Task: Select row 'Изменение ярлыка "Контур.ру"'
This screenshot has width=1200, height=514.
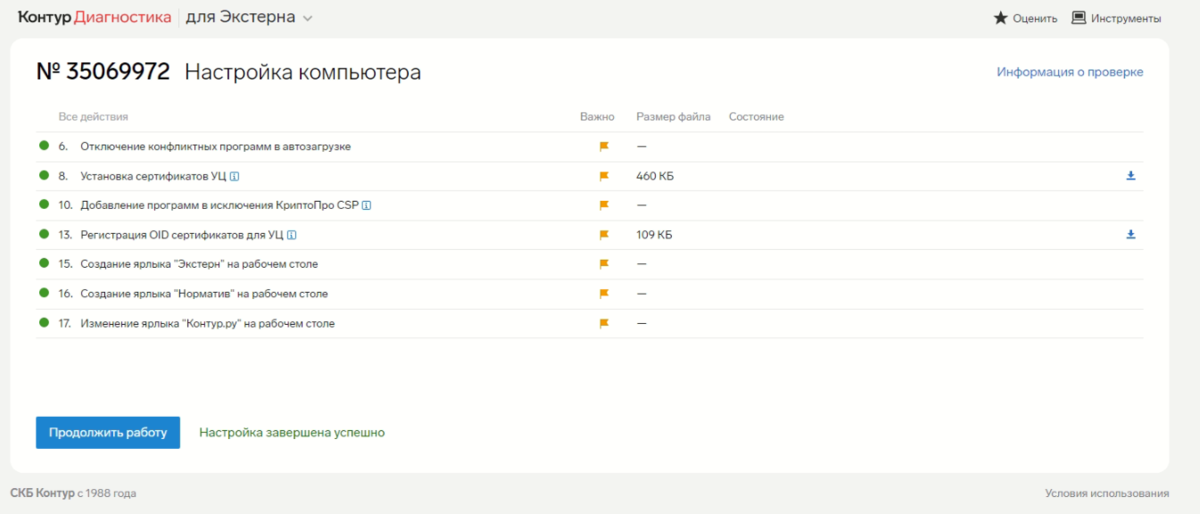Action: tap(590, 323)
